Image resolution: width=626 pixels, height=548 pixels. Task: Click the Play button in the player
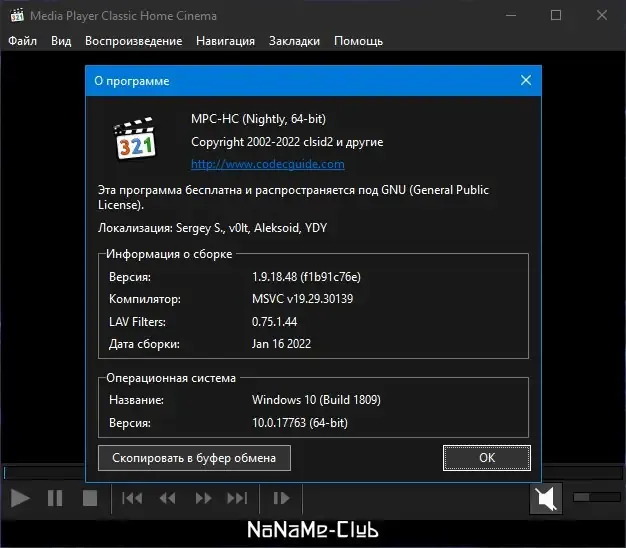click(x=20, y=498)
